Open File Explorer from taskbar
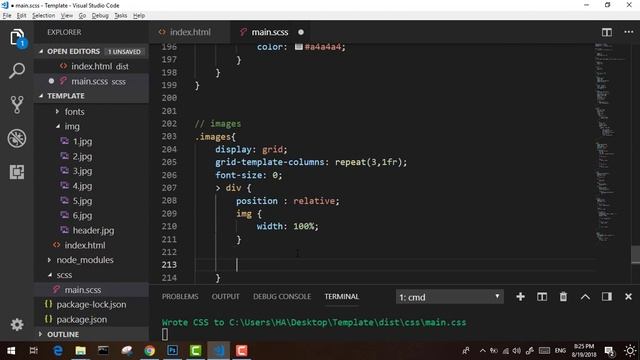 80,351
